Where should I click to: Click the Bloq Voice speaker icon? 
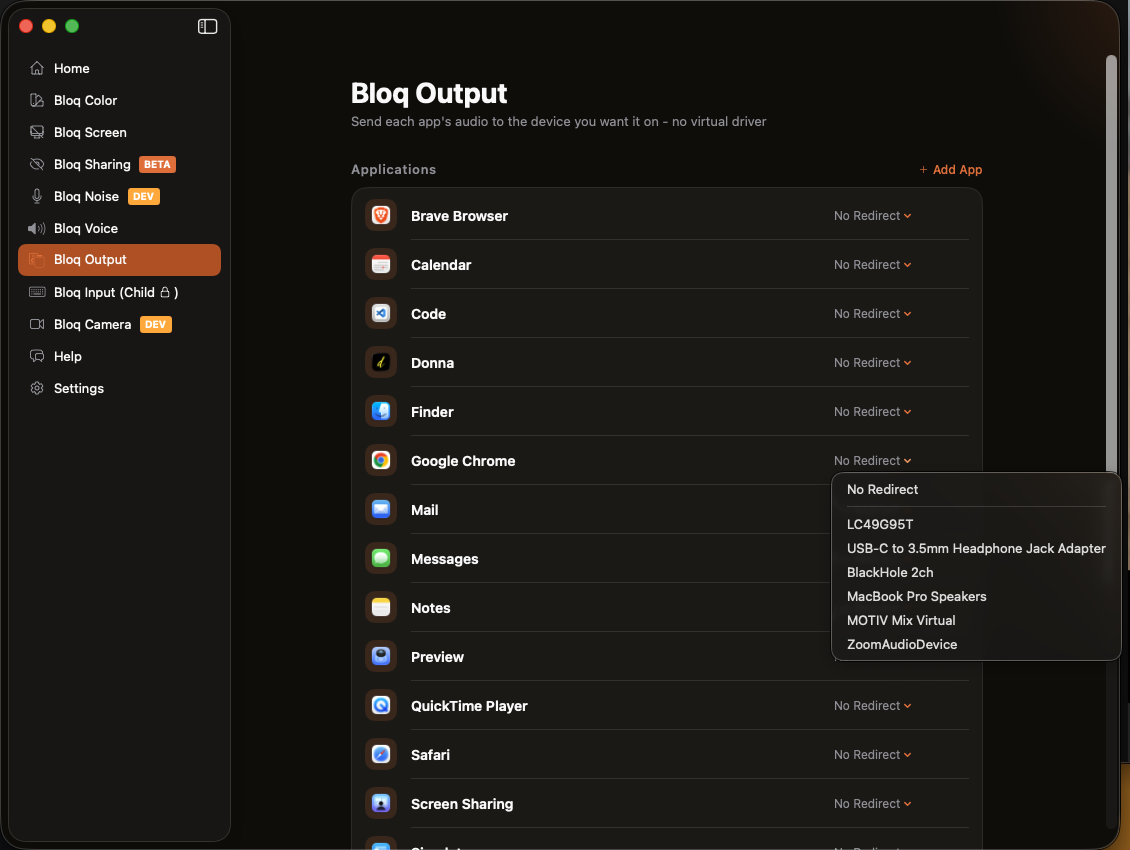[x=37, y=229]
